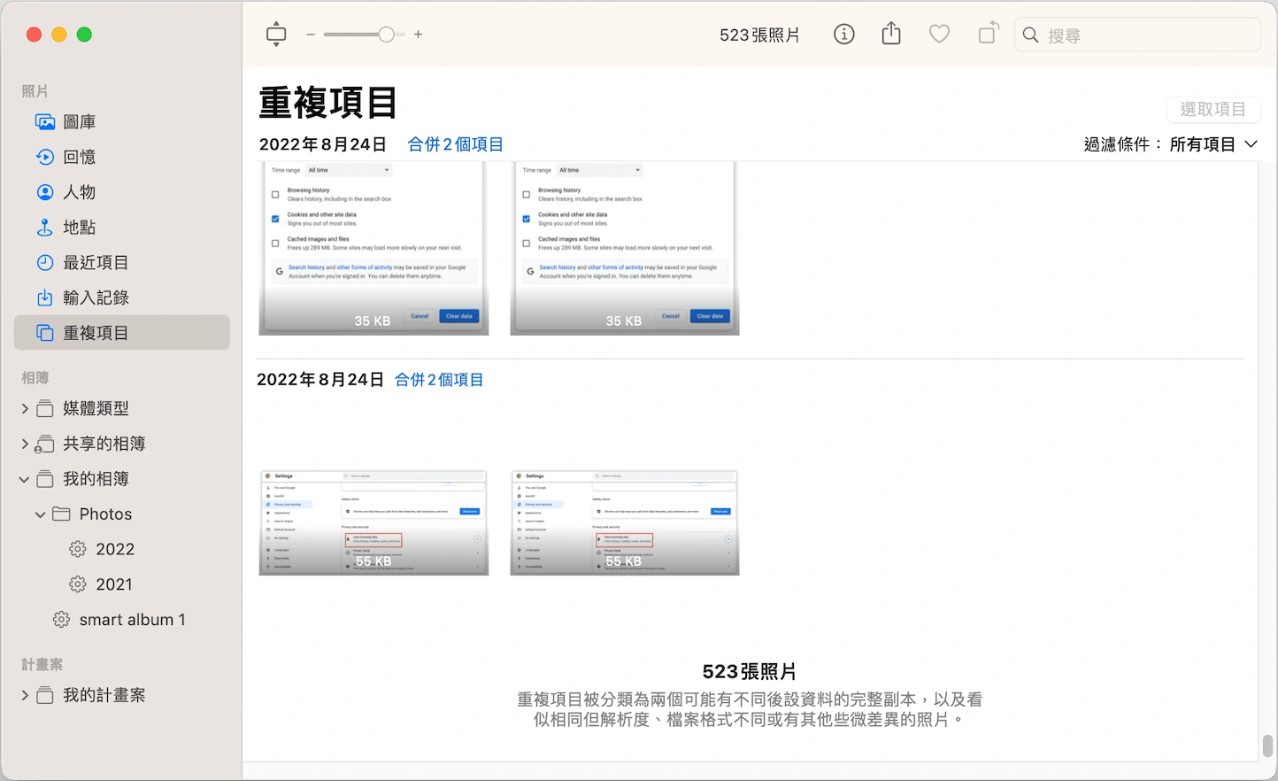Click the vertical scrollbar handle
The width and height of the screenshot is (1278, 781).
(x=1267, y=746)
